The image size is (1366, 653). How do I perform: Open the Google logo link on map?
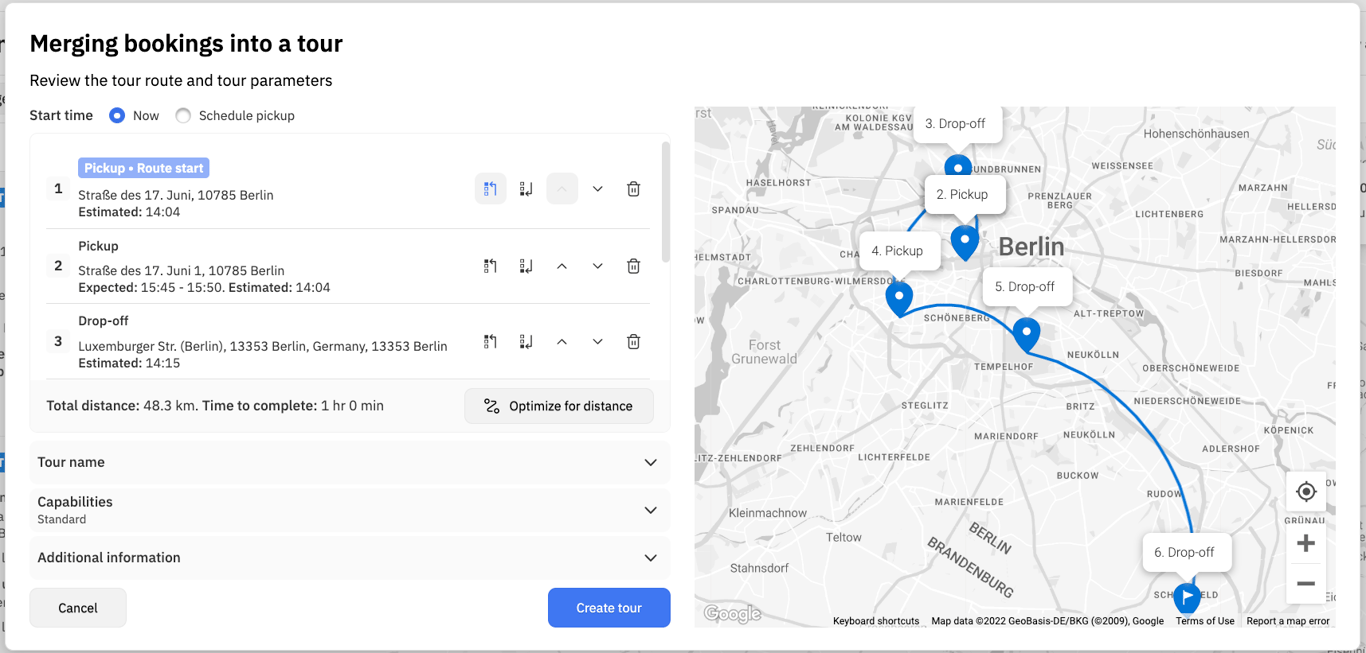732,614
